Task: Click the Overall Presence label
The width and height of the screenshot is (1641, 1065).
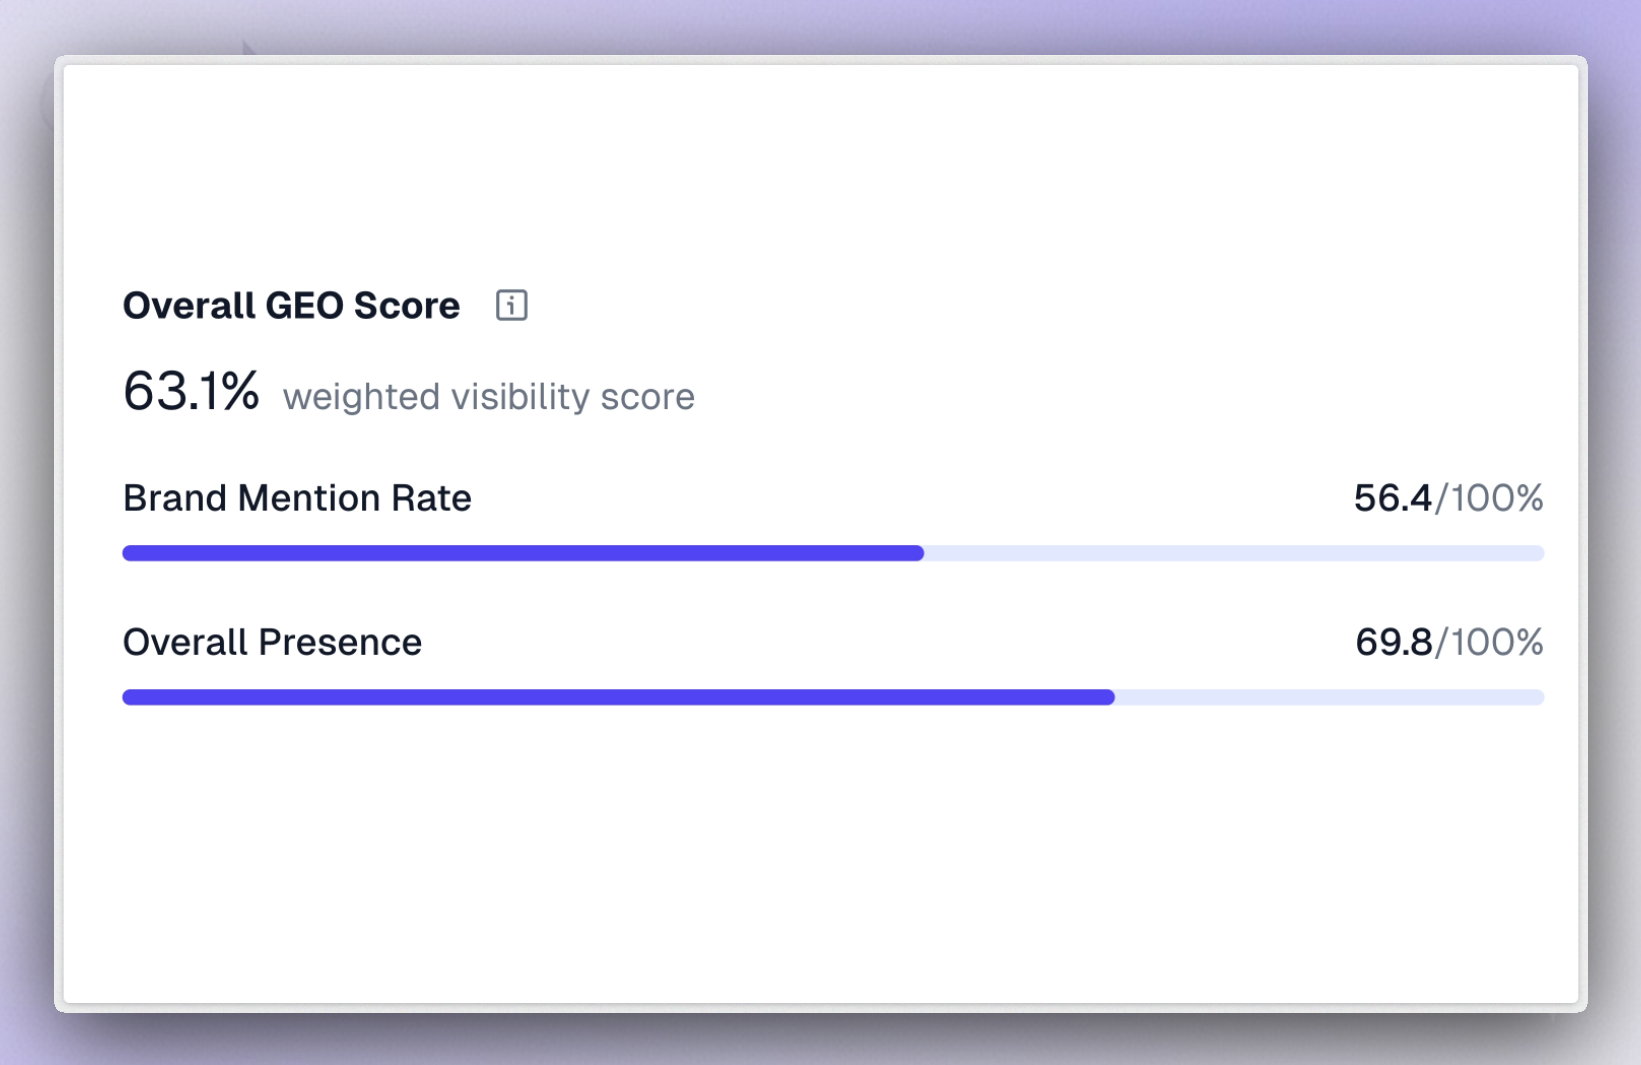Action: pyautogui.click(x=271, y=643)
